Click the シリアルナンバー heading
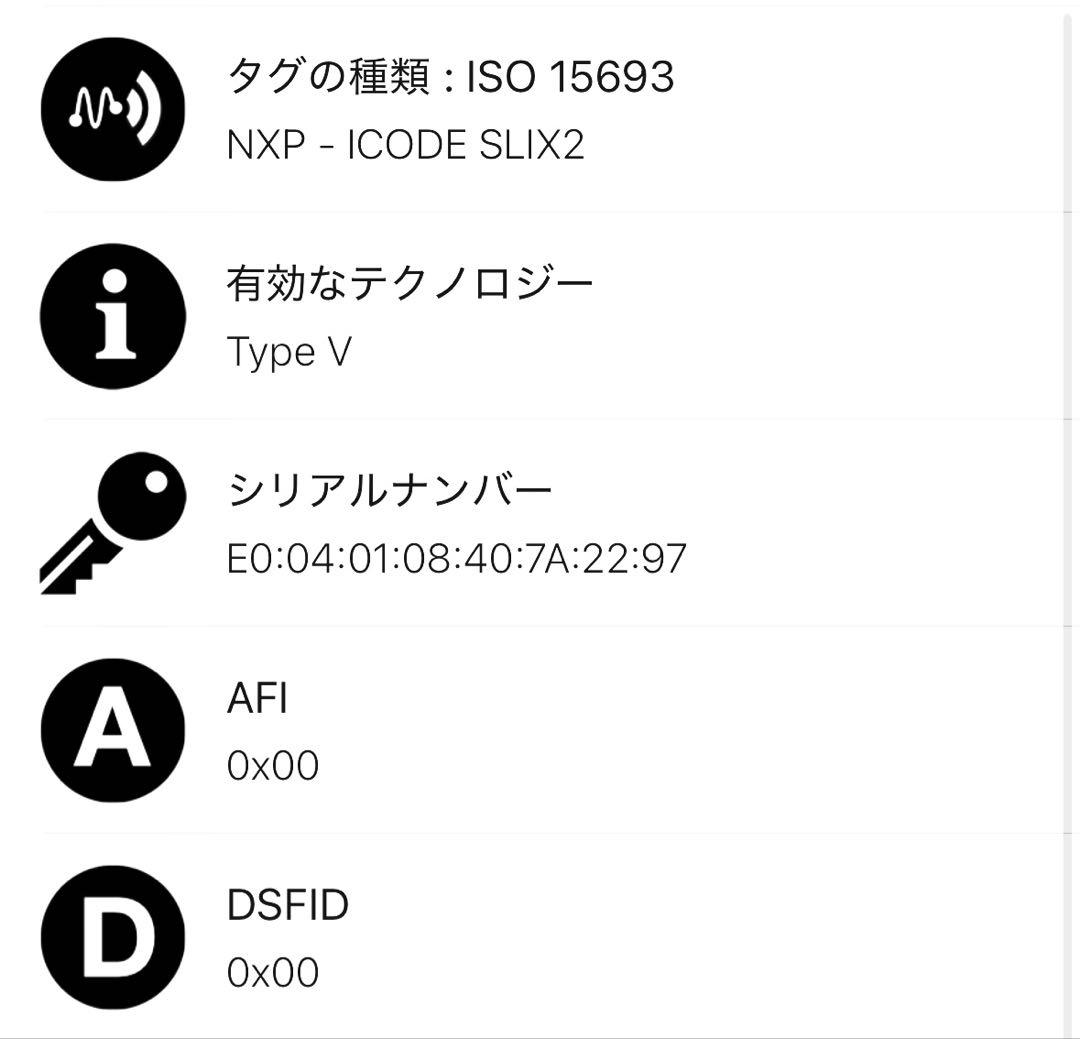 click(x=390, y=491)
